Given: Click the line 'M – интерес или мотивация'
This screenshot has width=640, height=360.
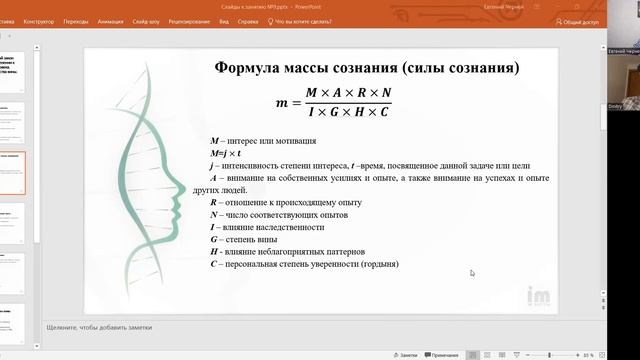Looking at the screenshot, I should point(263,141).
